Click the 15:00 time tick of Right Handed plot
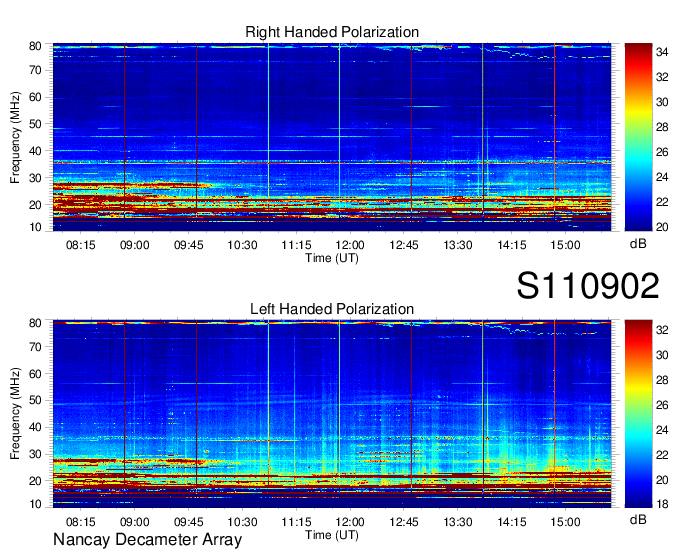Image resolution: width=680 pixels, height=552 pixels. [566, 245]
